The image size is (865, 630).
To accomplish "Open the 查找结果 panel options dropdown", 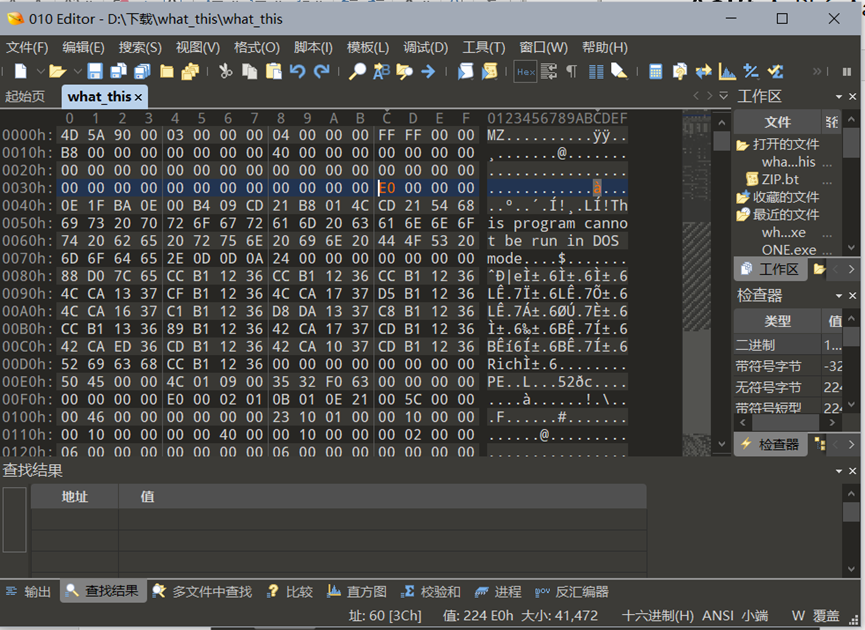I will [839, 471].
